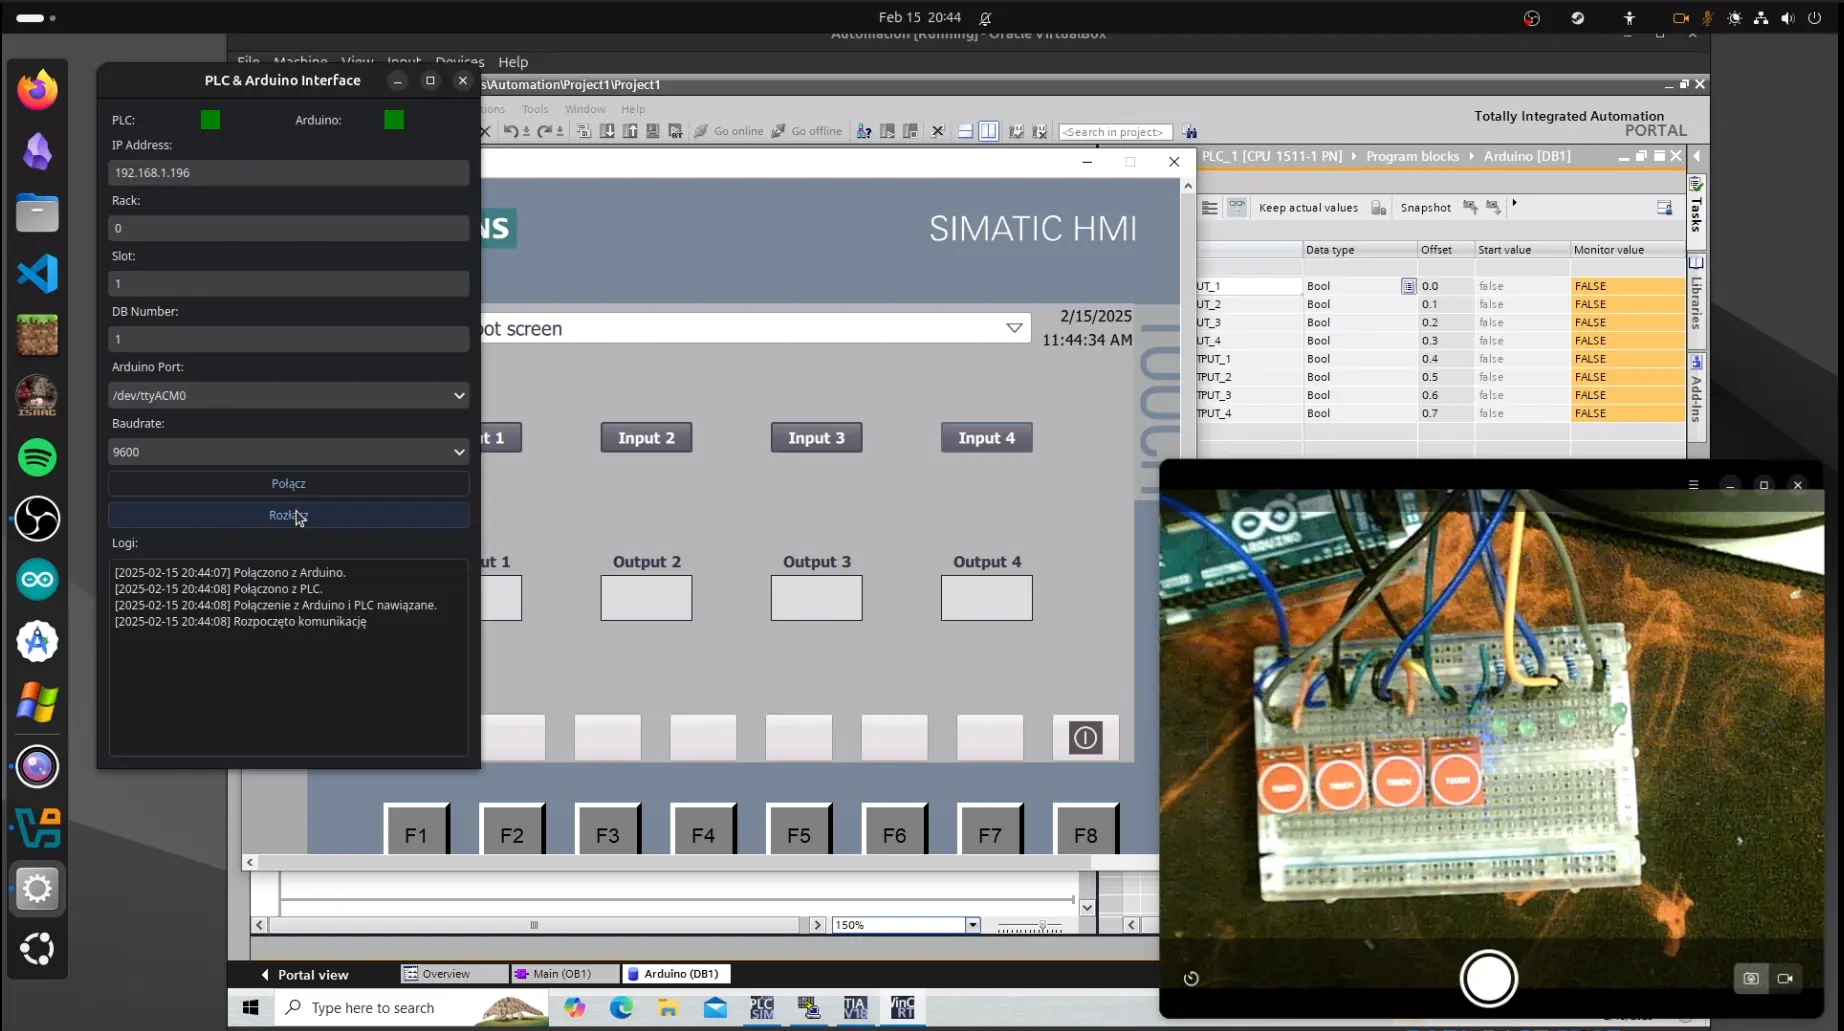The height and width of the screenshot is (1031, 1844).
Task: Click the IP Address field
Action: point(288,173)
